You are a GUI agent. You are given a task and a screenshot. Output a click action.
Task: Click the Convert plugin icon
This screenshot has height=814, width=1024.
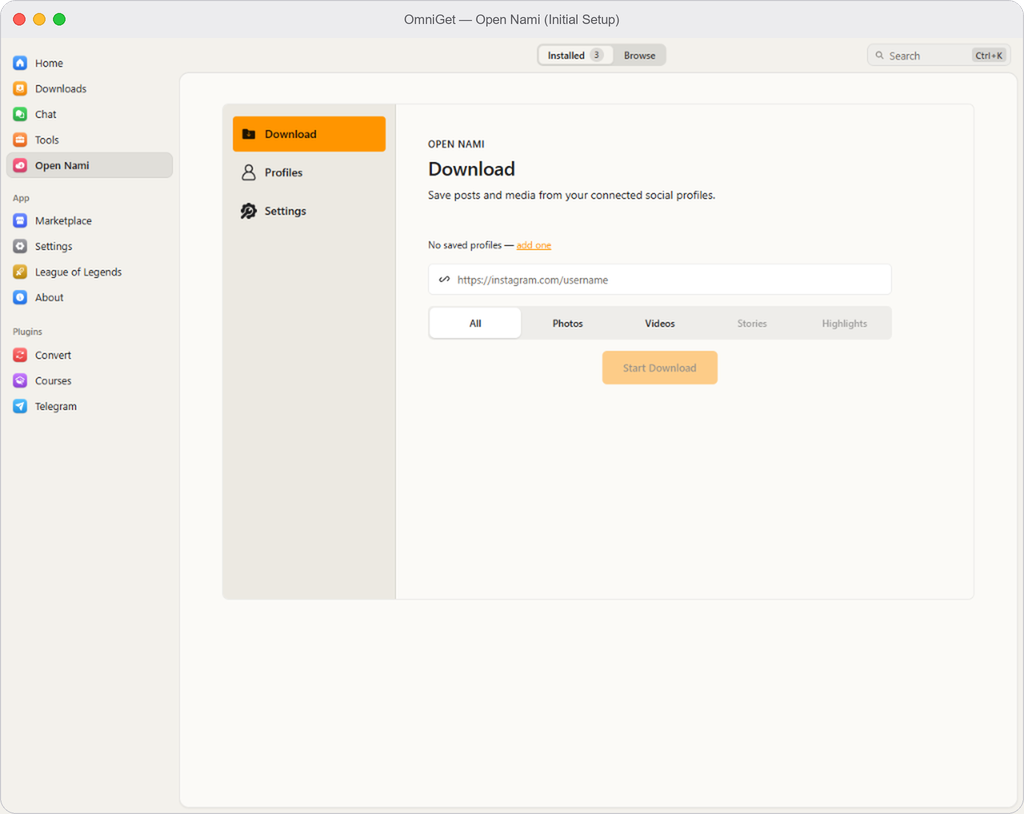pos(20,355)
